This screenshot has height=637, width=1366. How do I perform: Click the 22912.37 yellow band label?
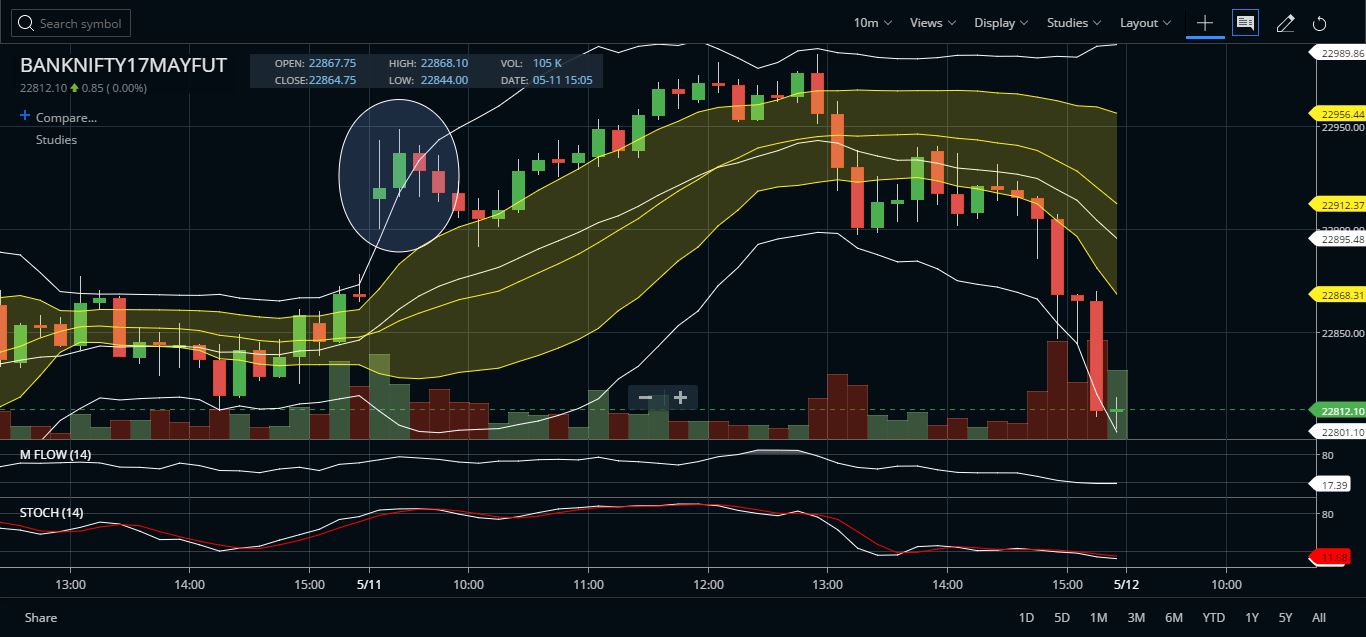[x=1337, y=205]
